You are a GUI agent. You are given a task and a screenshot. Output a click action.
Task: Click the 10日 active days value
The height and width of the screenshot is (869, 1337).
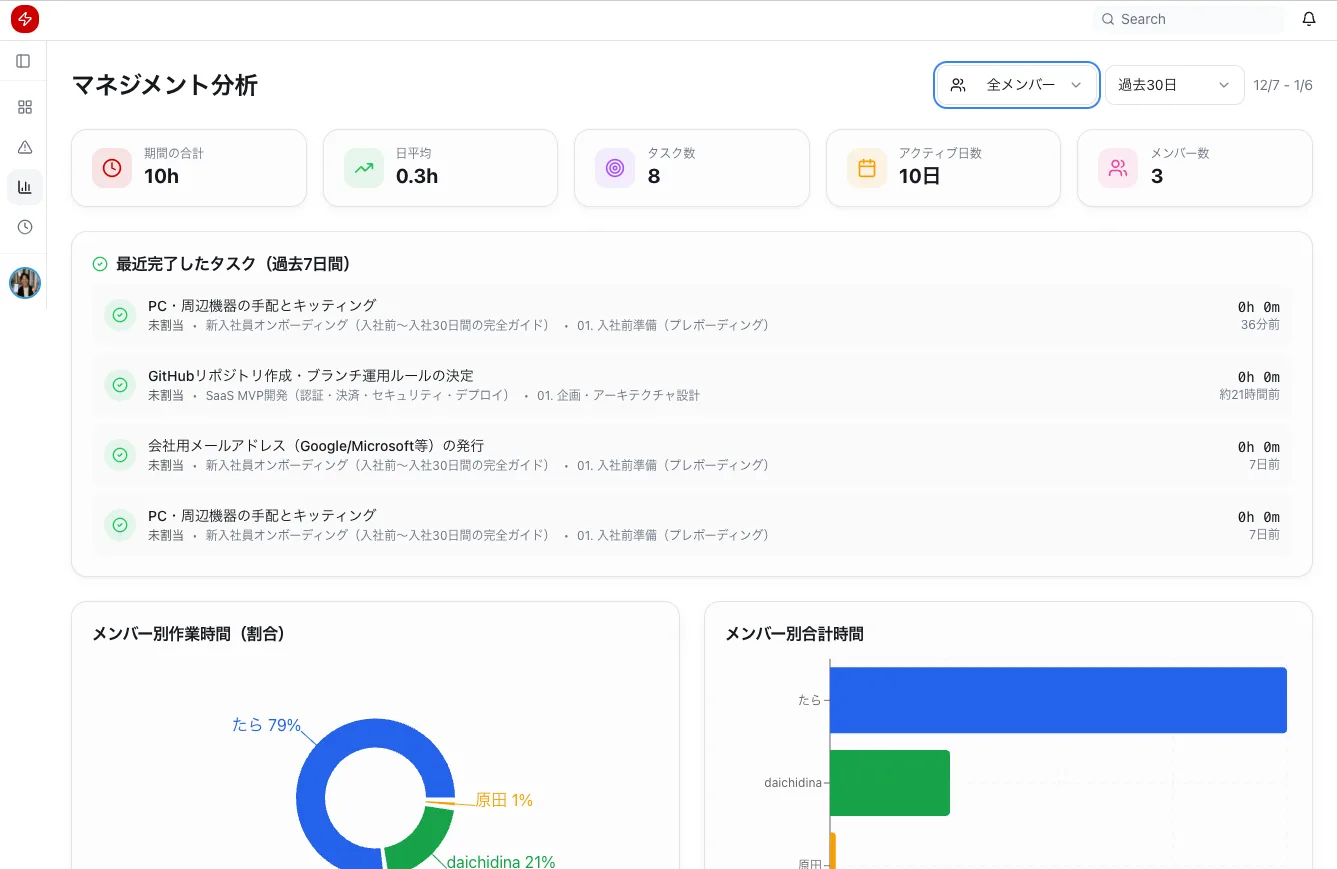pyautogui.click(x=919, y=177)
